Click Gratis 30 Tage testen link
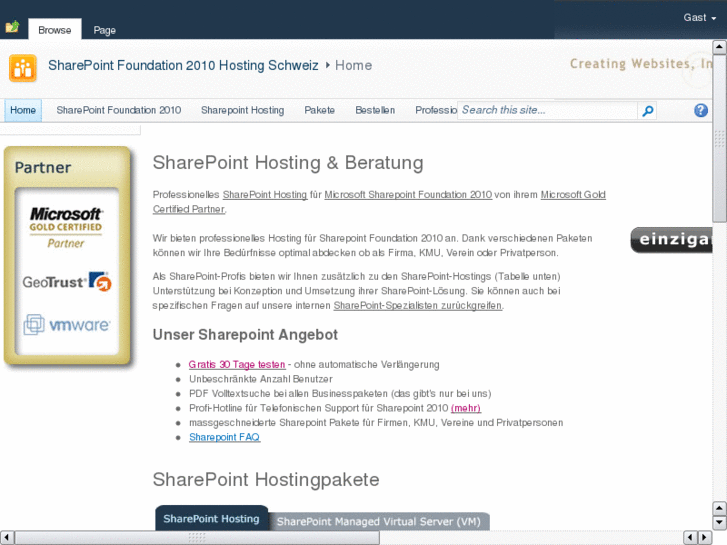 (x=237, y=365)
